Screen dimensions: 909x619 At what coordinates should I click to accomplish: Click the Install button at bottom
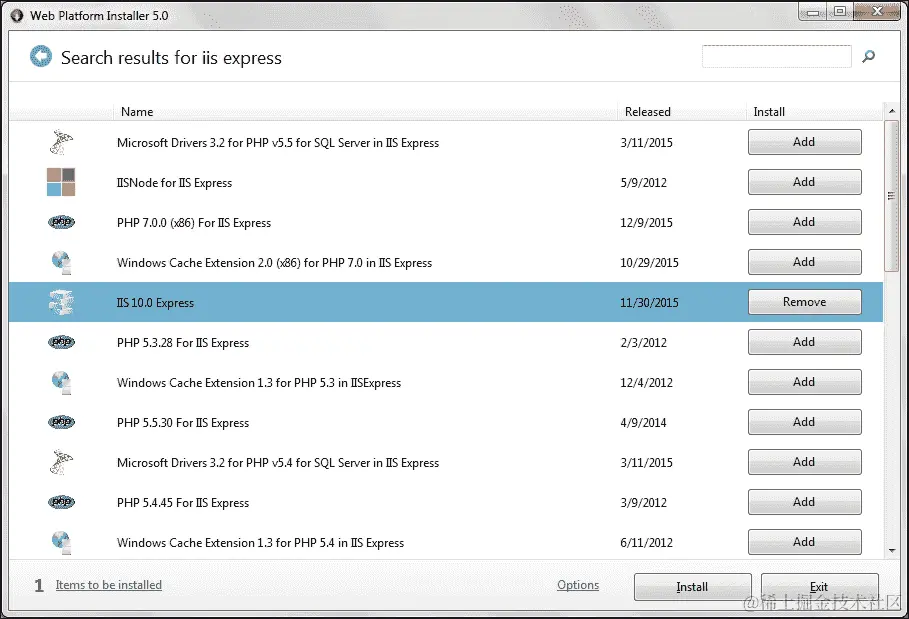[x=692, y=587]
